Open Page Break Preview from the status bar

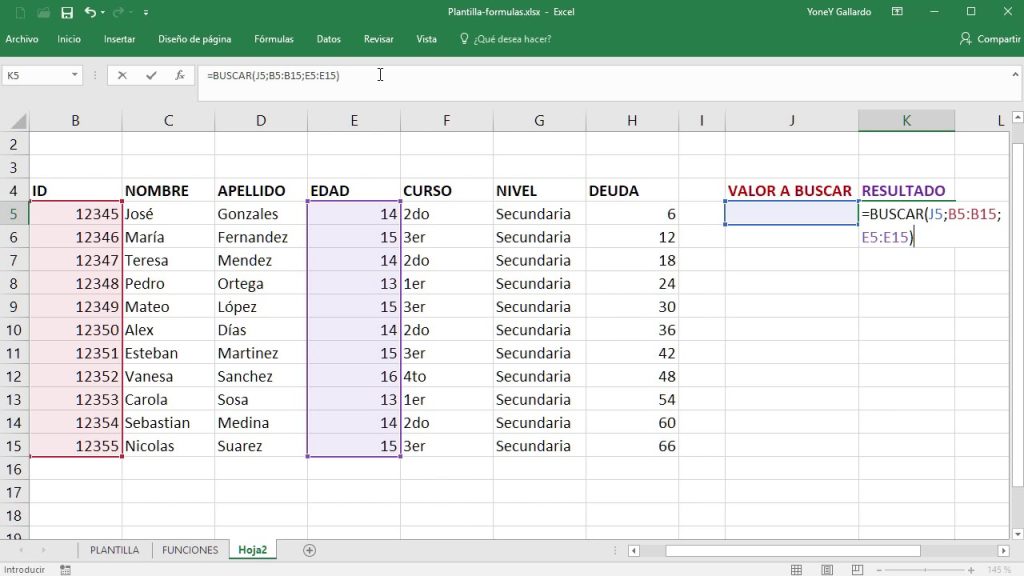pos(855,569)
